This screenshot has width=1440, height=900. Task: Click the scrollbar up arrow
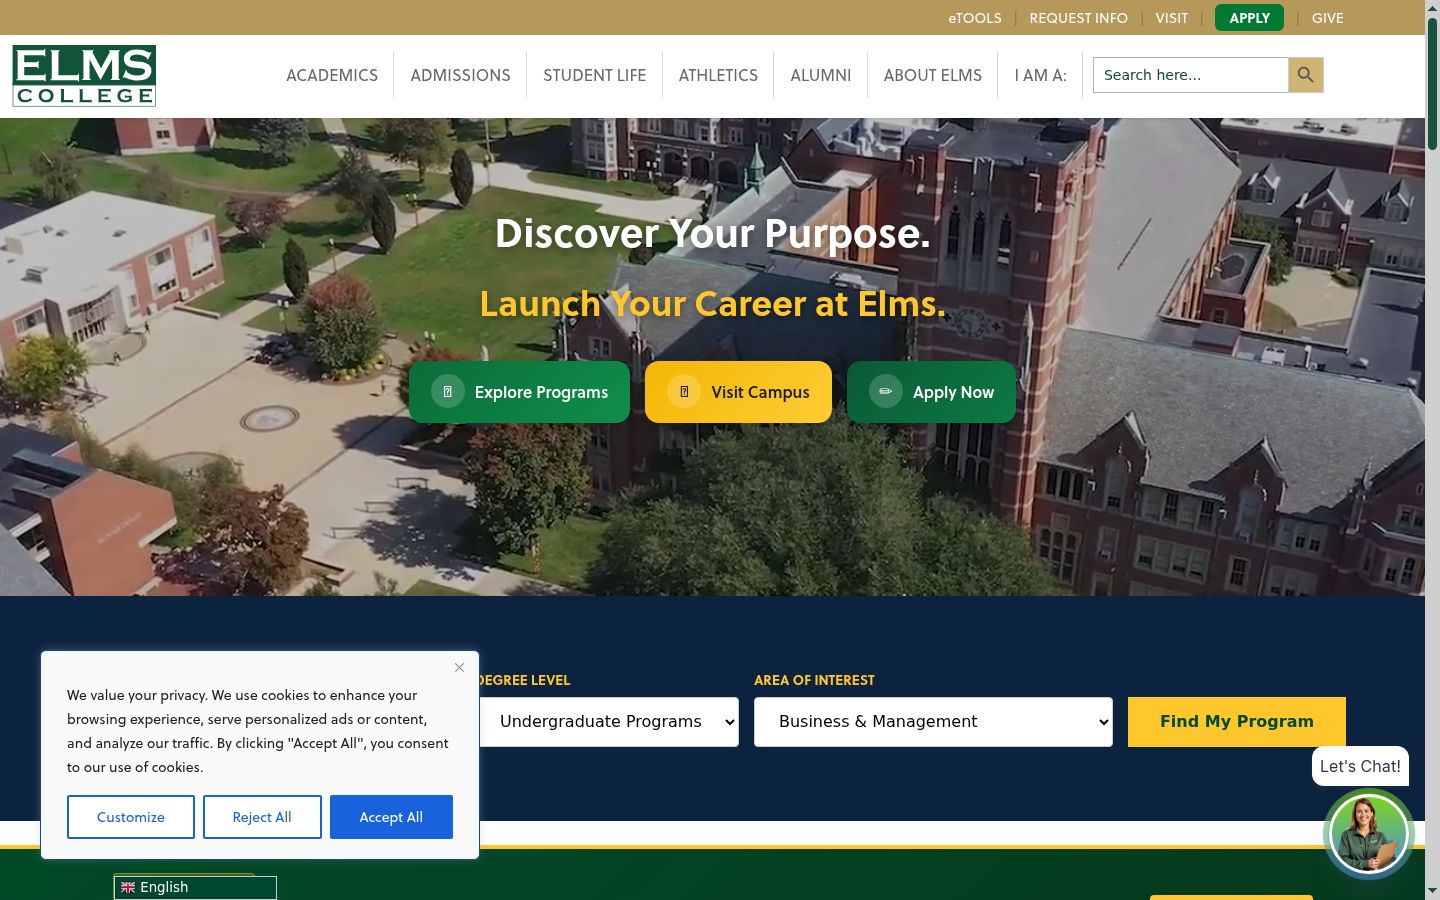[x=1432, y=7]
